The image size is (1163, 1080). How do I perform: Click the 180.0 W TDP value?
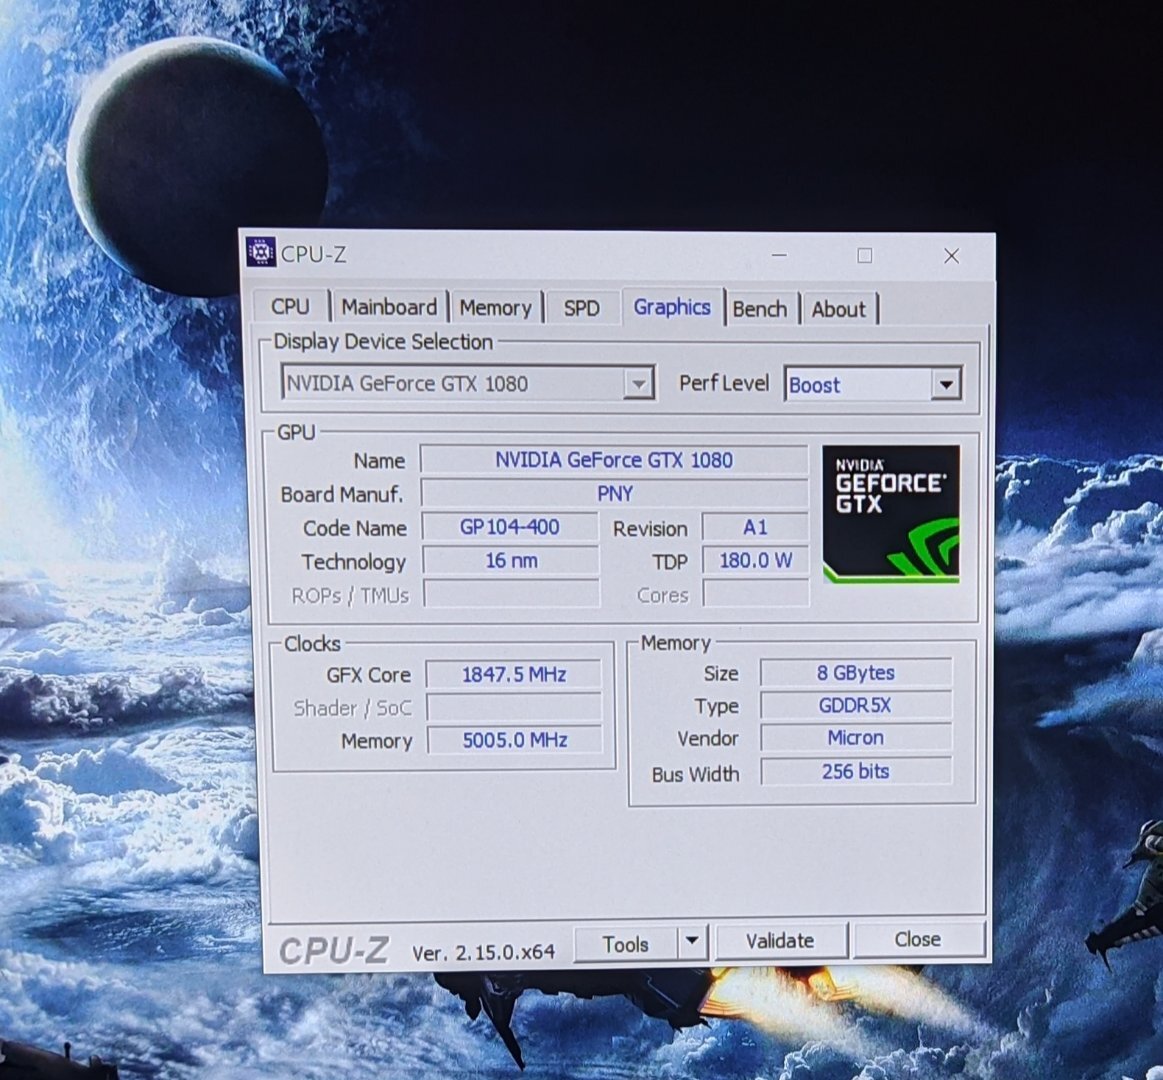(x=756, y=560)
